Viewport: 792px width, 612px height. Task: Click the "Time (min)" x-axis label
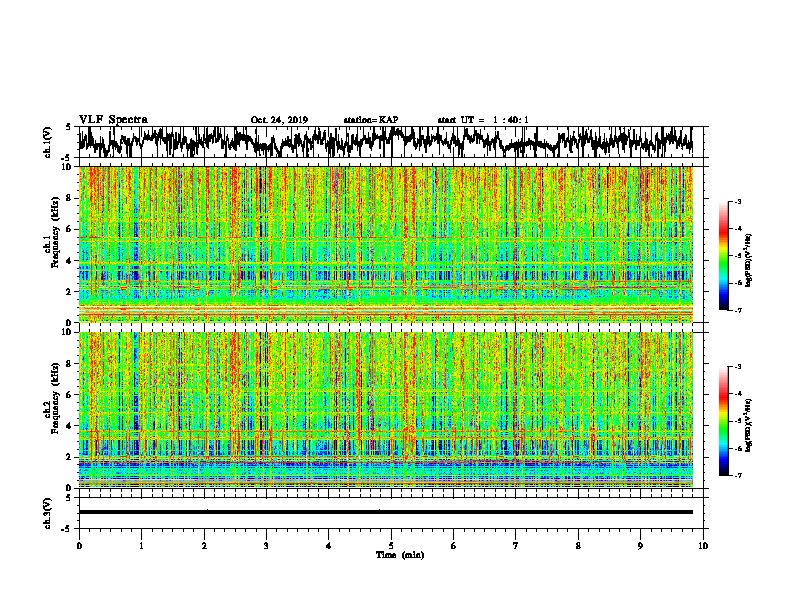(x=400, y=555)
